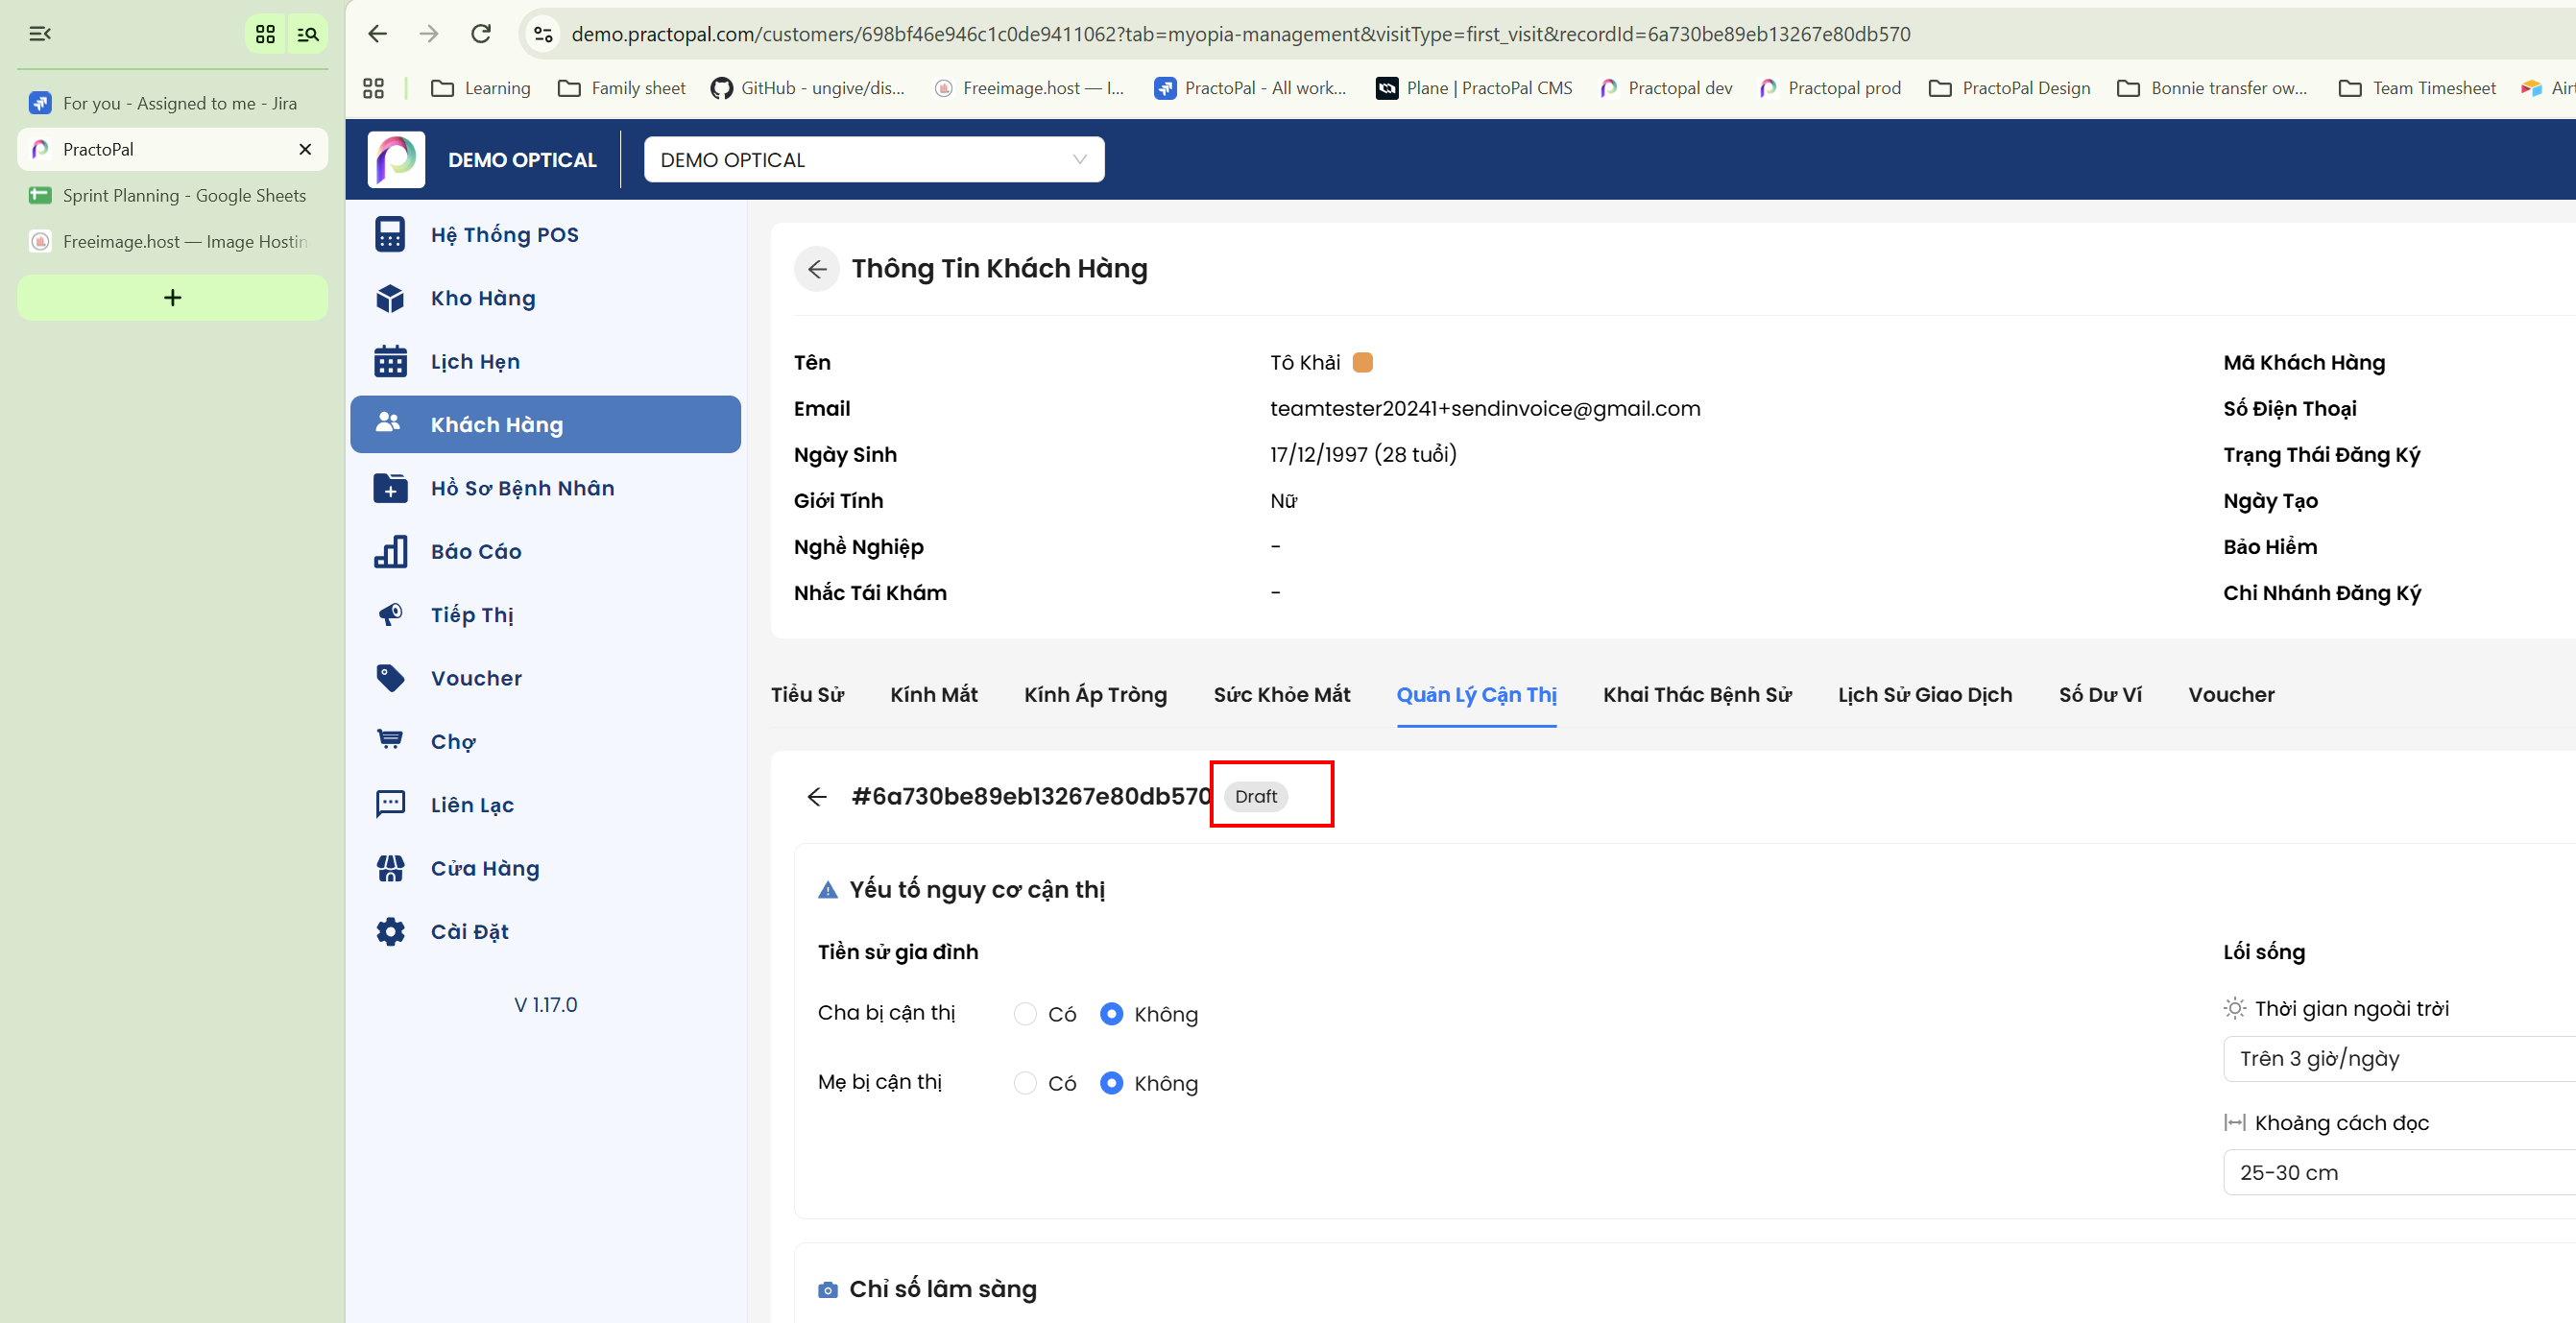
Task: Open Practopal dev bookmark
Action: click(1667, 88)
